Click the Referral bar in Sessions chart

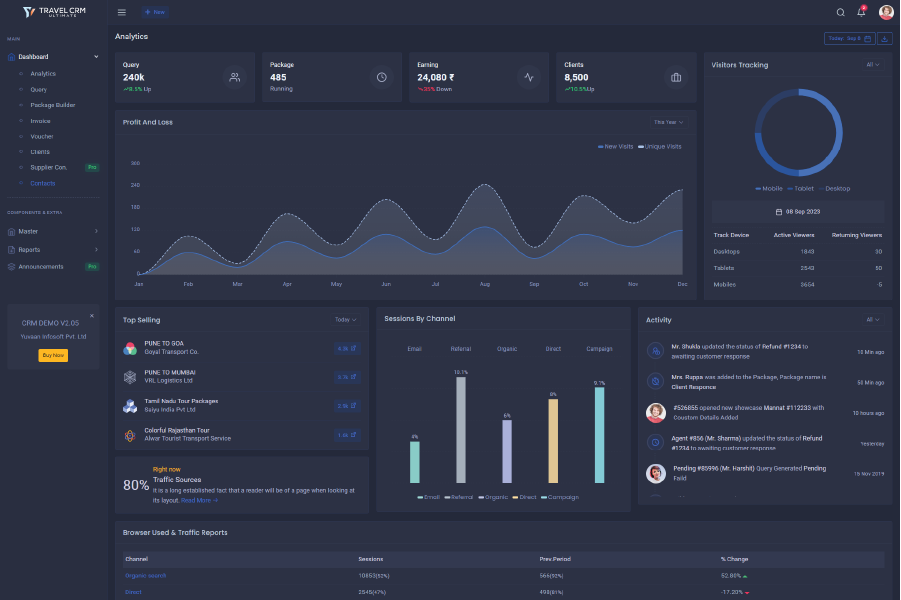(x=460, y=430)
